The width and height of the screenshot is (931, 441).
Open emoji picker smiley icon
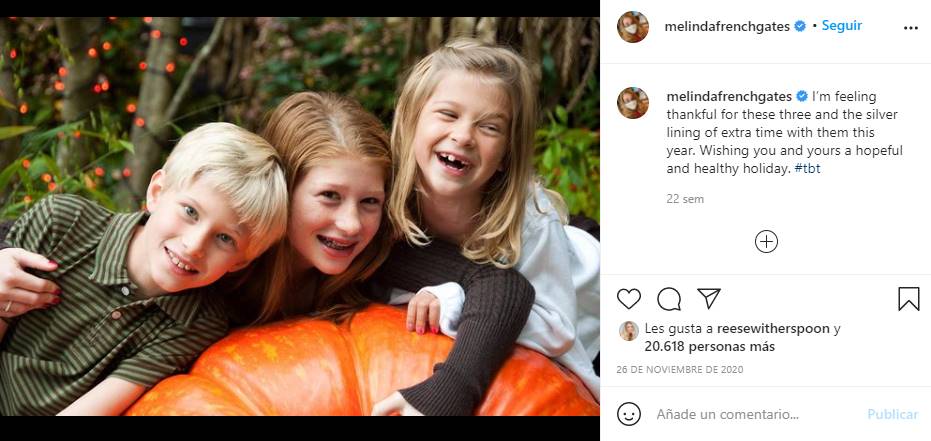point(629,414)
